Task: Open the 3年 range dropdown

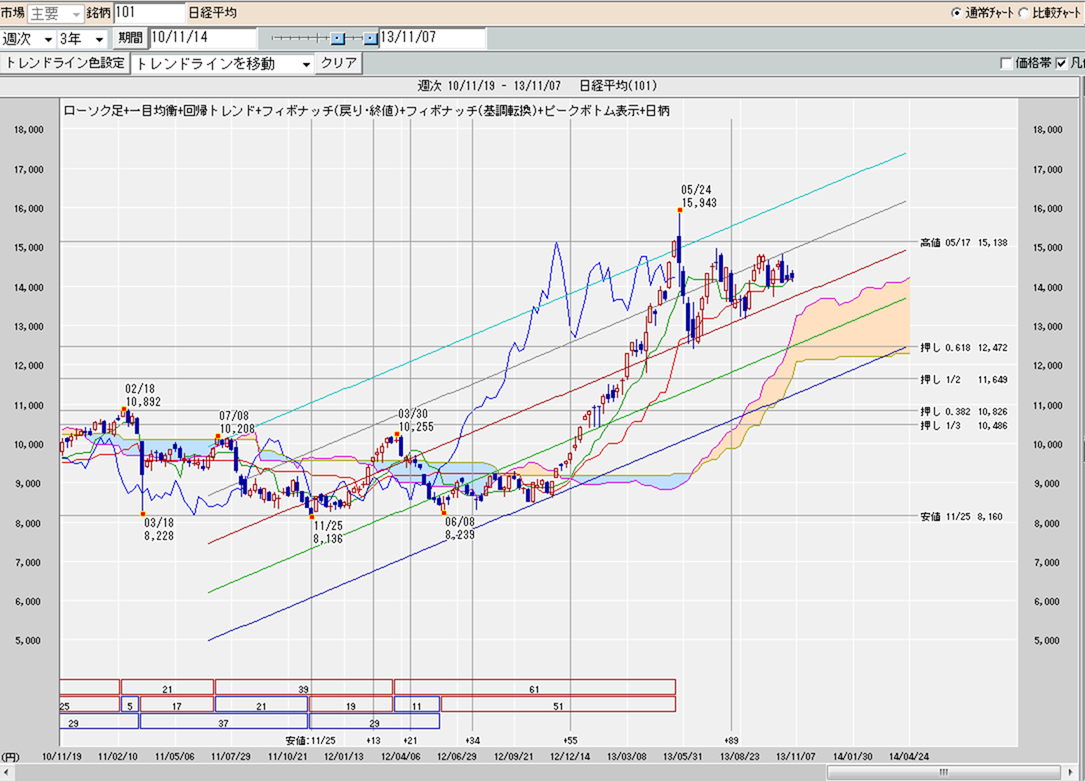Action: click(x=82, y=39)
